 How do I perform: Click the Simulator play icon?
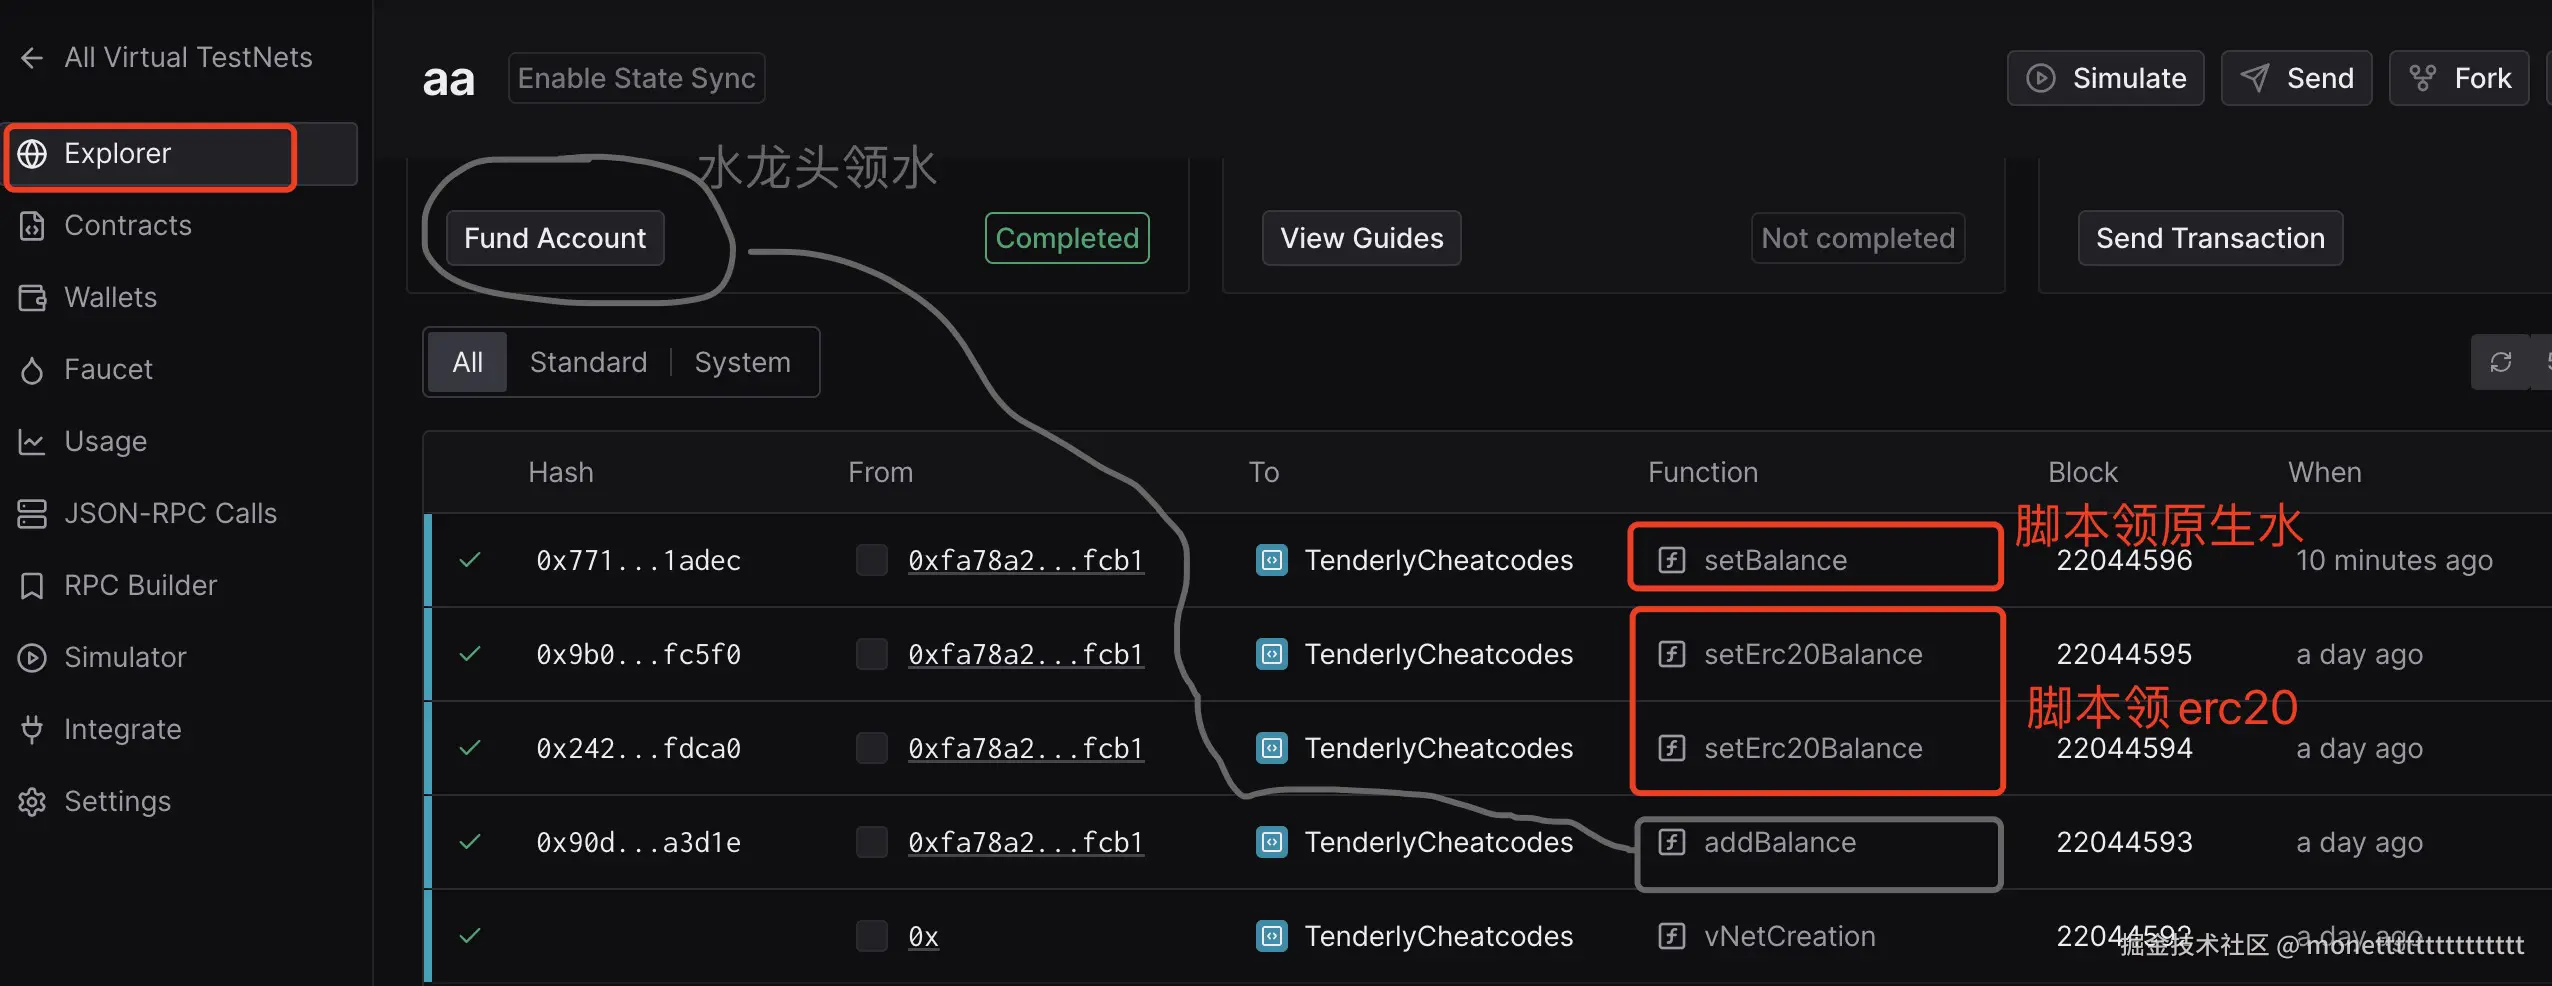pyautogui.click(x=32, y=658)
